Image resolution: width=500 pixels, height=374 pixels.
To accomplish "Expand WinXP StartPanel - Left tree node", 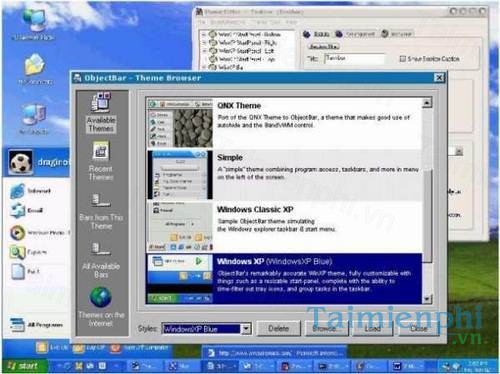I will pyautogui.click(x=204, y=51).
